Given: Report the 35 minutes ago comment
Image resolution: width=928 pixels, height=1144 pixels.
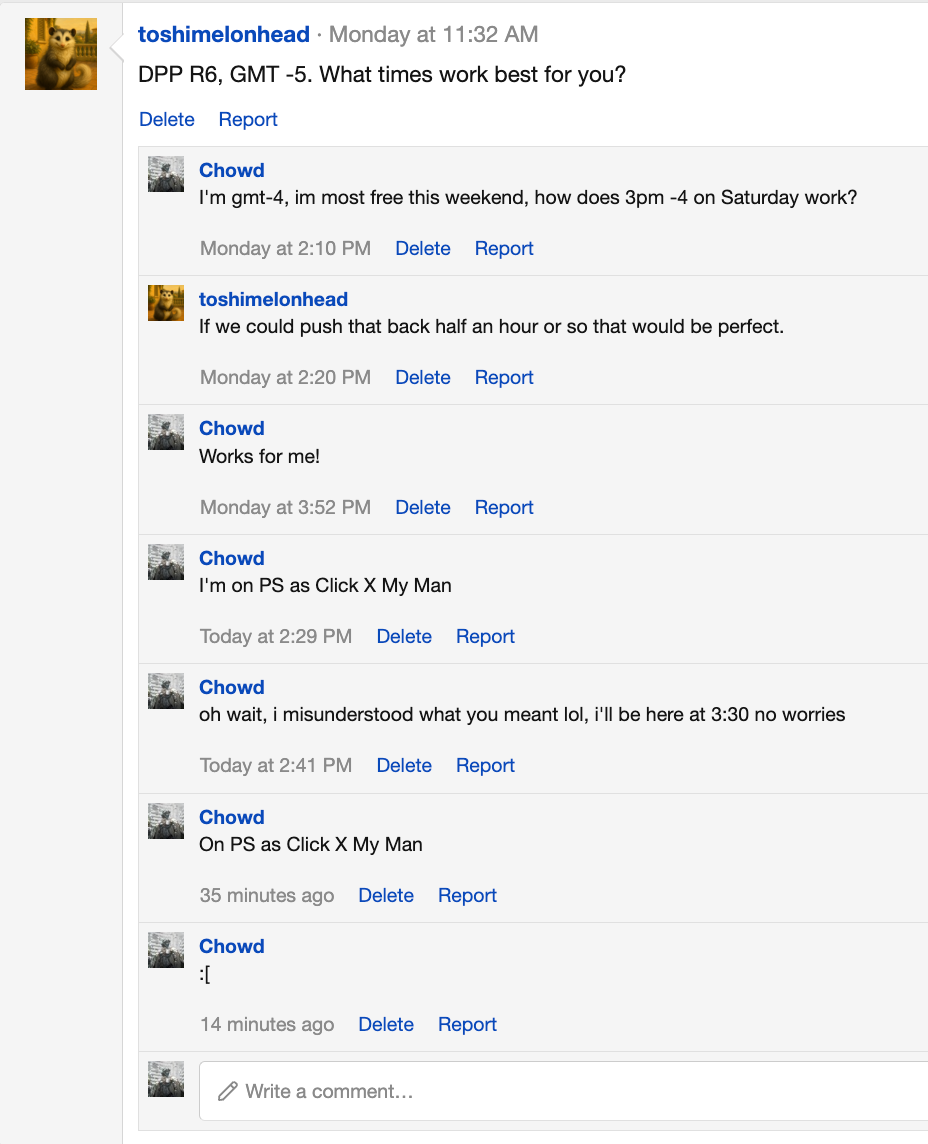Looking at the screenshot, I should tap(467, 895).
